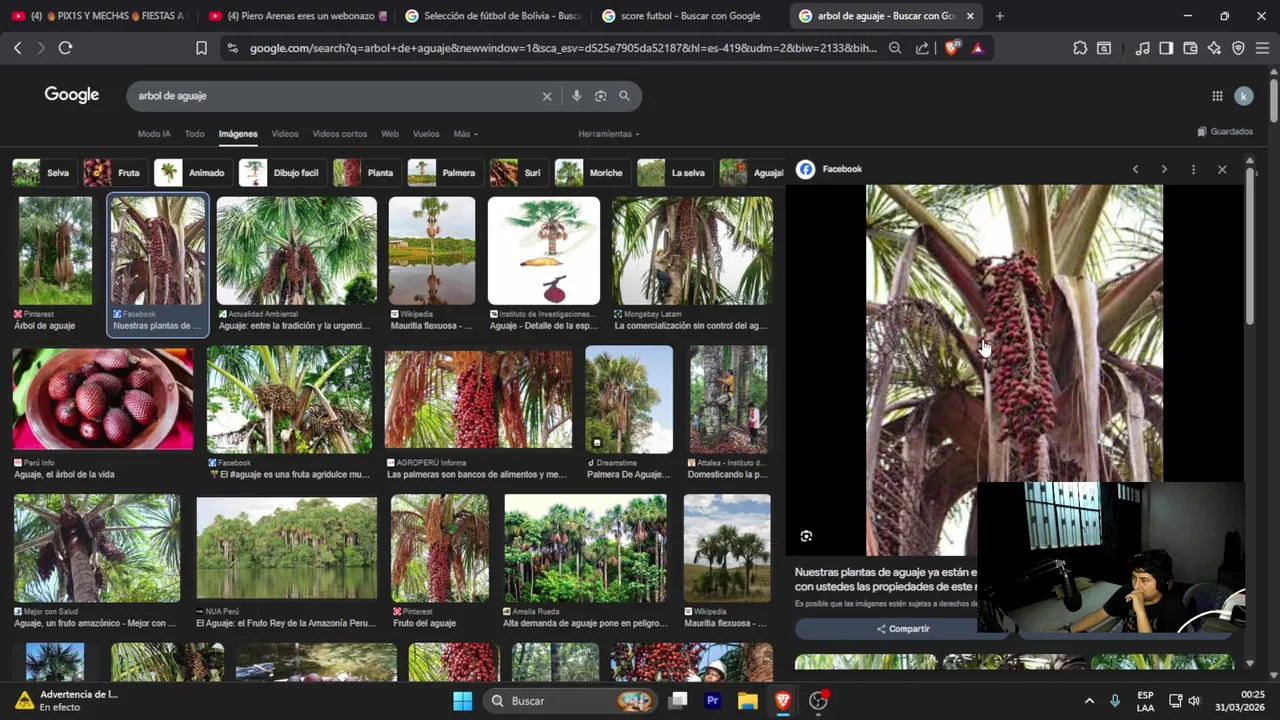Close the image preview panel
The image size is (1280, 720).
click(x=1222, y=169)
